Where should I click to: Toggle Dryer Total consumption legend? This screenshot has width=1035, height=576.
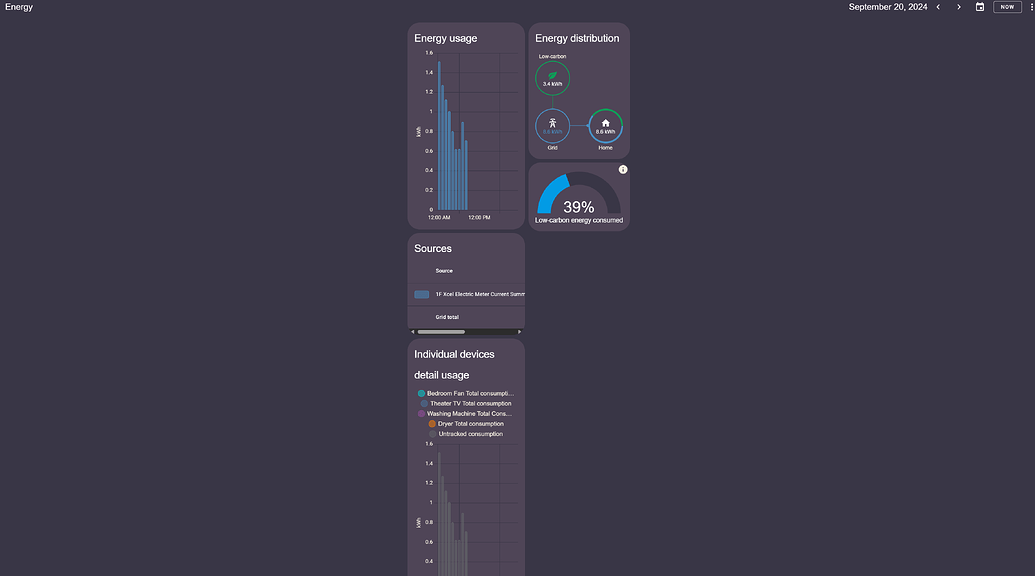[x=466, y=424]
